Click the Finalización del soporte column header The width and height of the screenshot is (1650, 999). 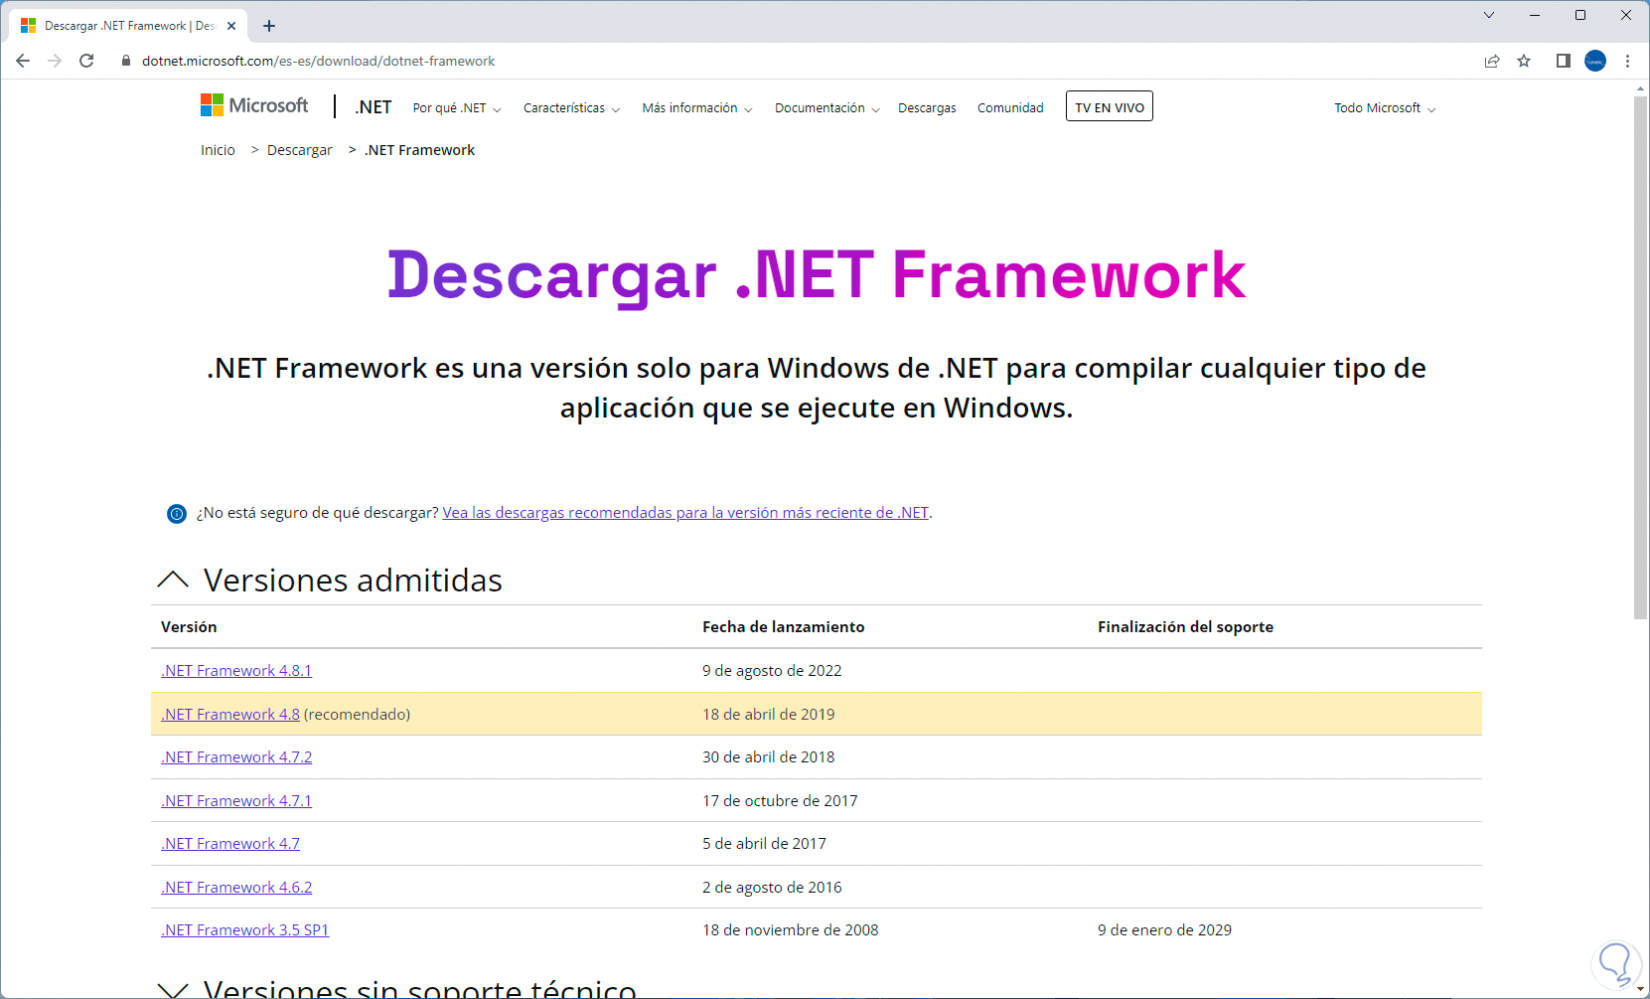(x=1185, y=627)
